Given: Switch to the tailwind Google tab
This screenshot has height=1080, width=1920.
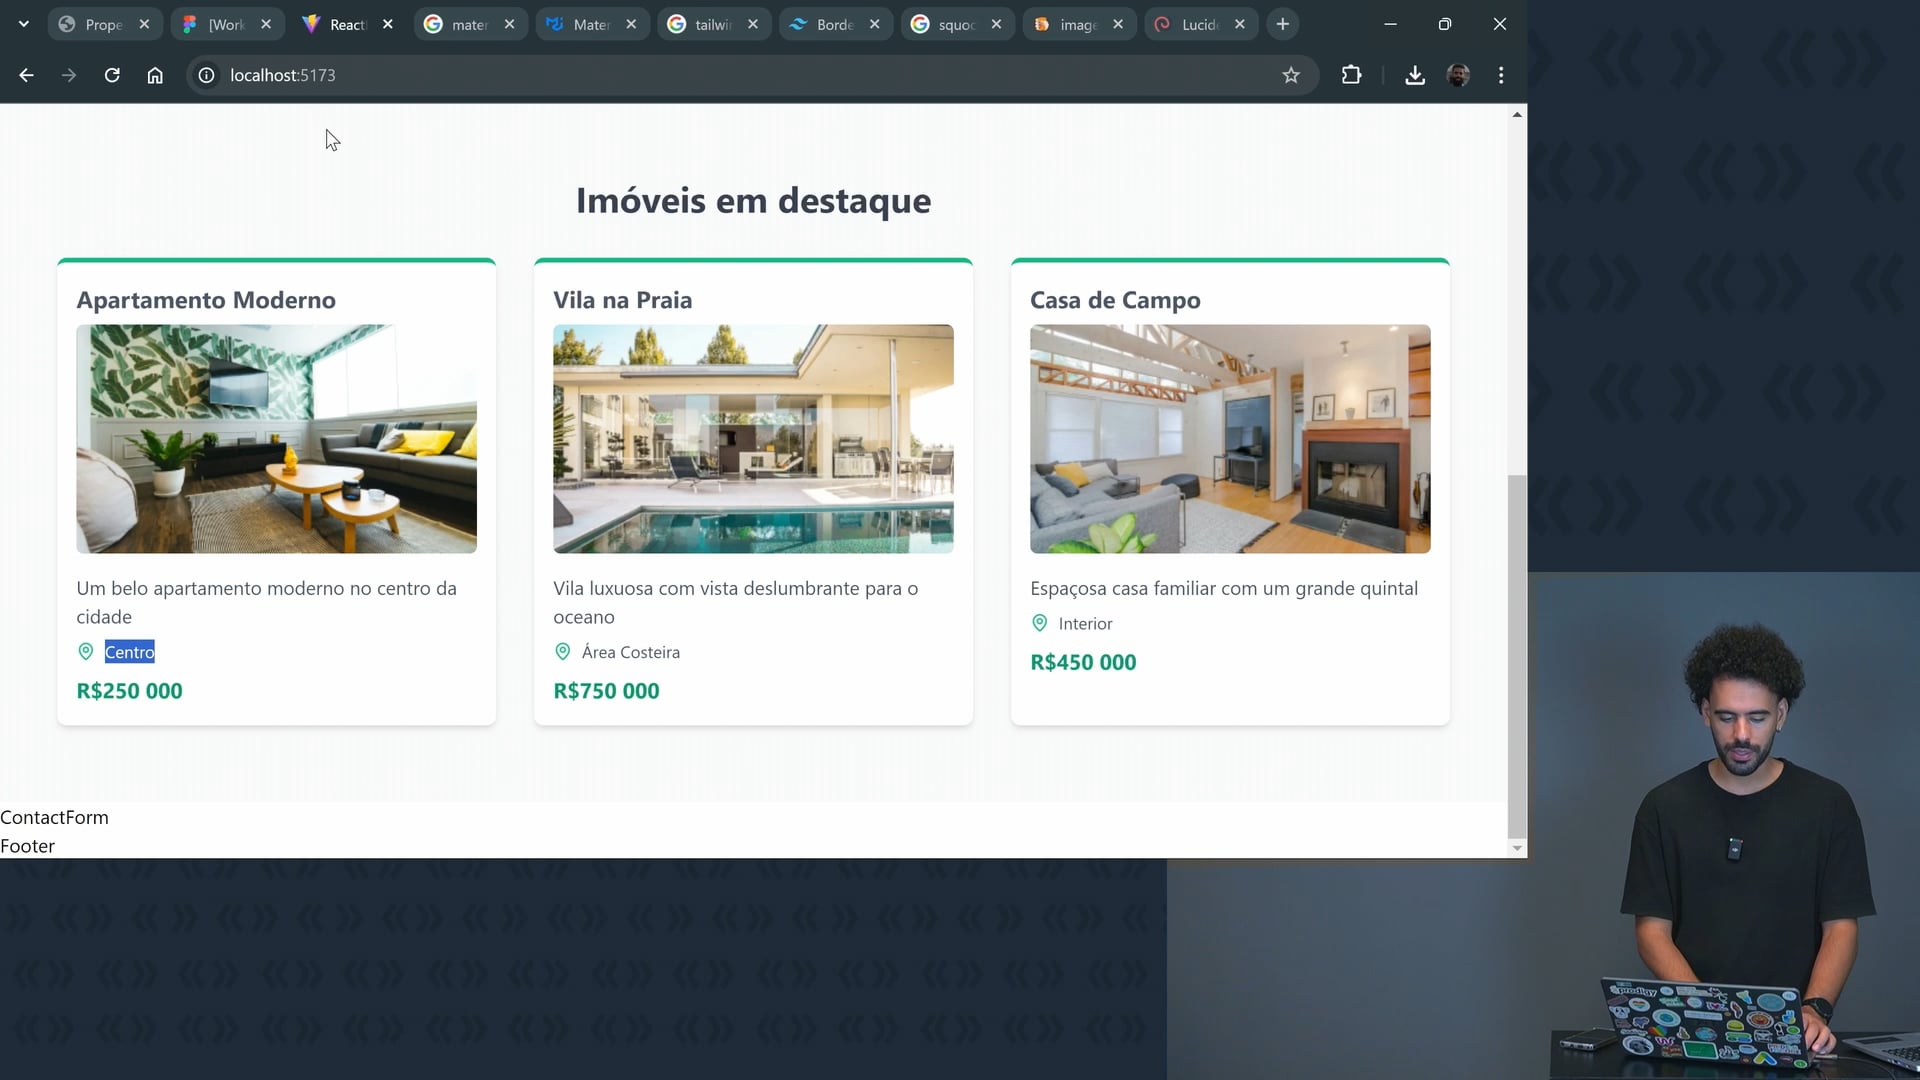Looking at the screenshot, I should click(712, 24).
